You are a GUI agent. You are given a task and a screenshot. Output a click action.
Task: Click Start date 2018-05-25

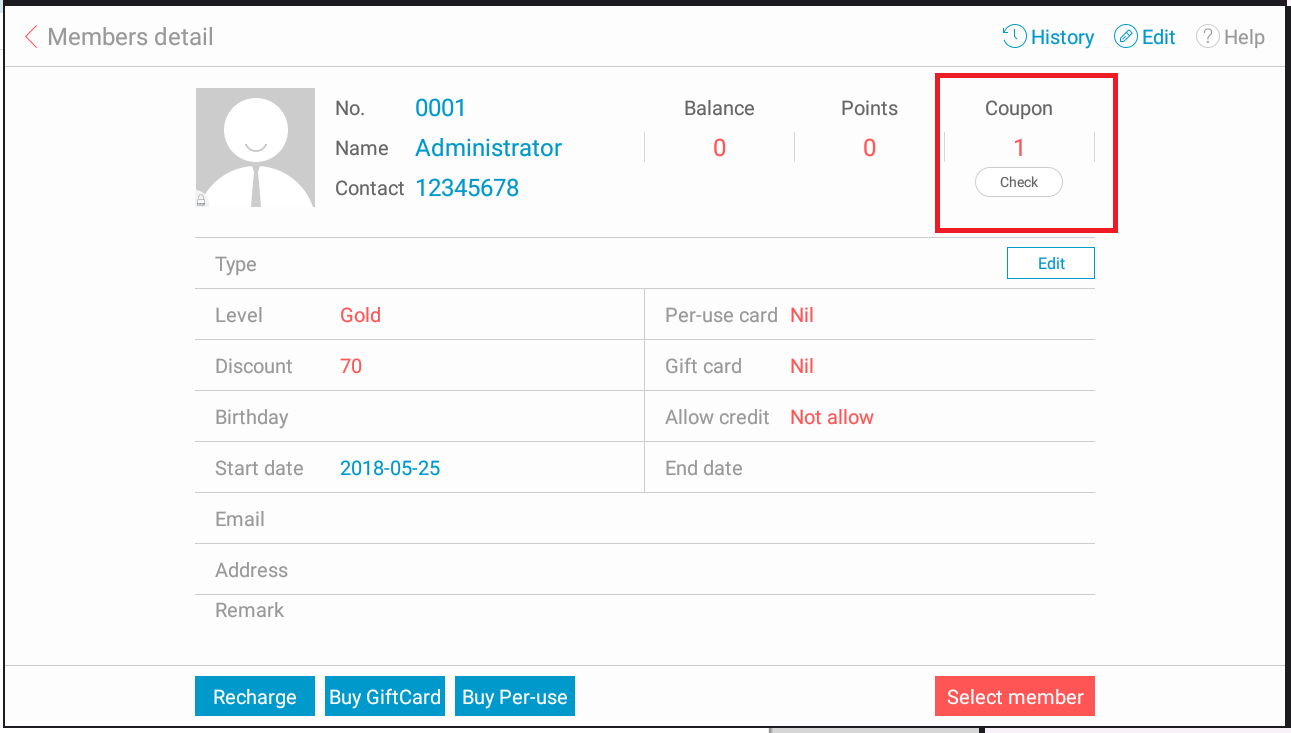[390, 468]
